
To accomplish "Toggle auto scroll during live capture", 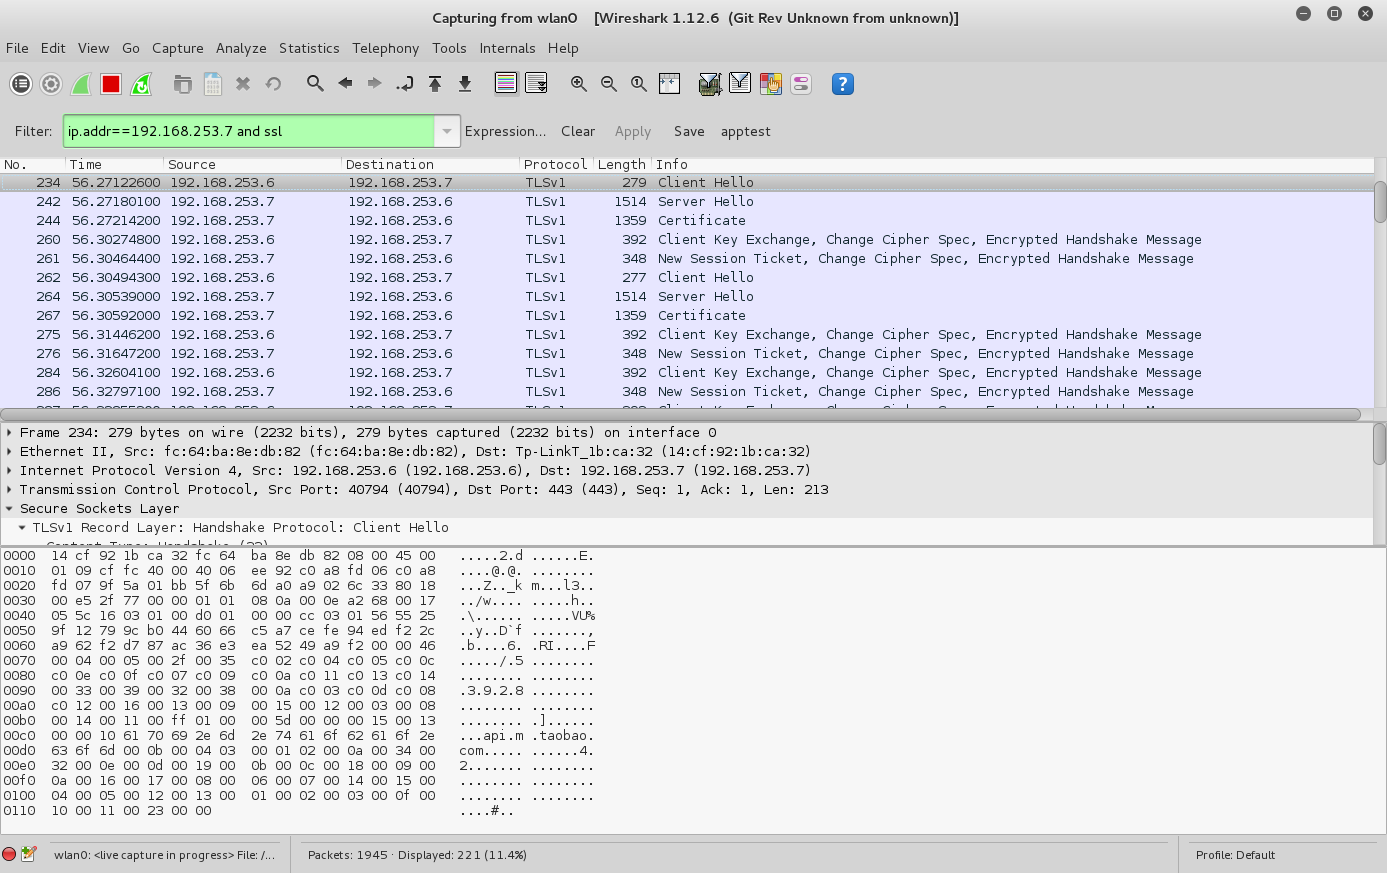I will point(536,84).
